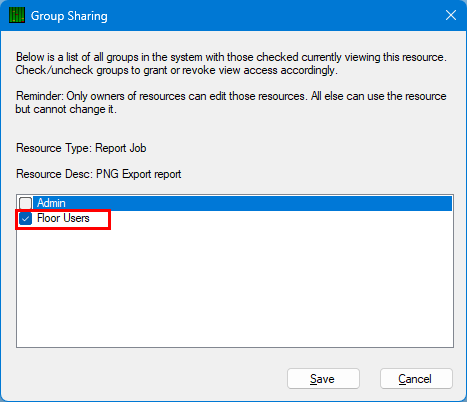Click the Reminder text about resource owners
467x402 pixels.
(231, 96)
